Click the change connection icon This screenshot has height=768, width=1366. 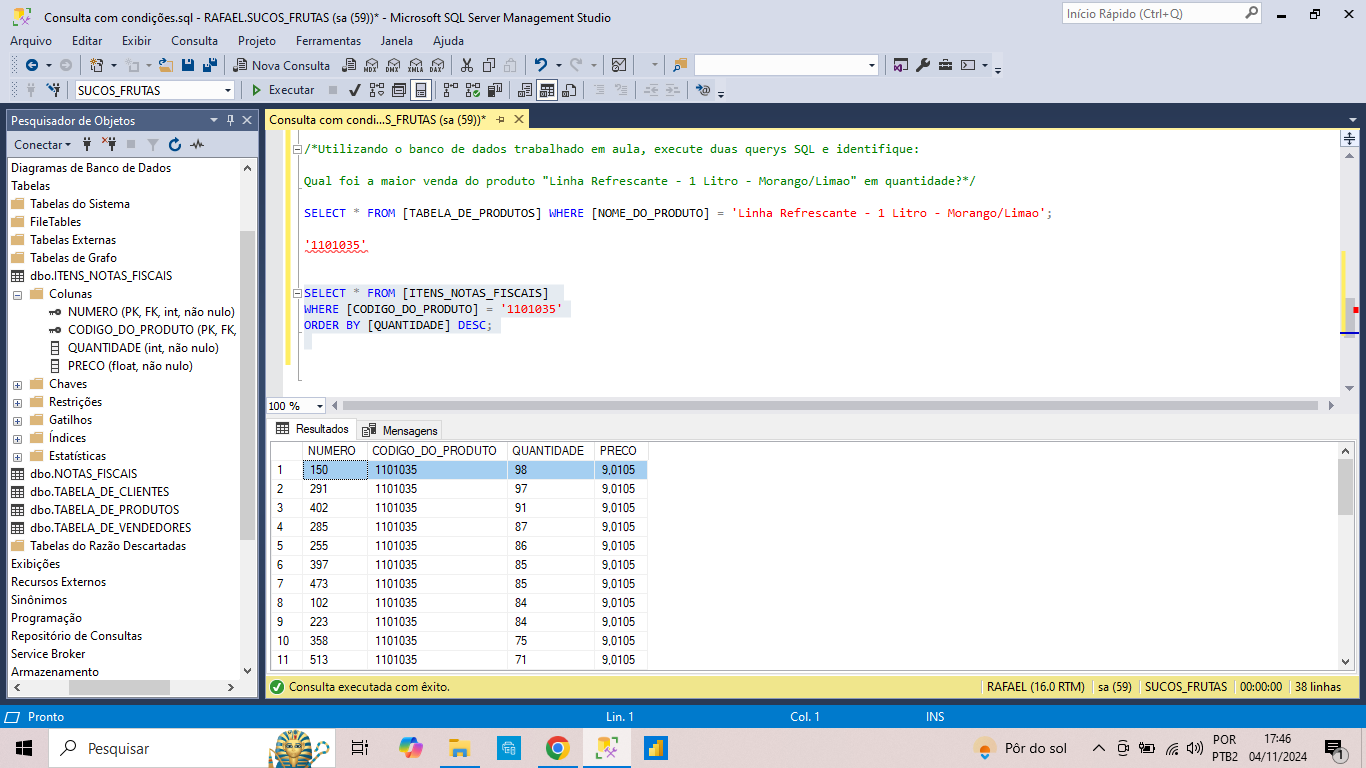53,90
